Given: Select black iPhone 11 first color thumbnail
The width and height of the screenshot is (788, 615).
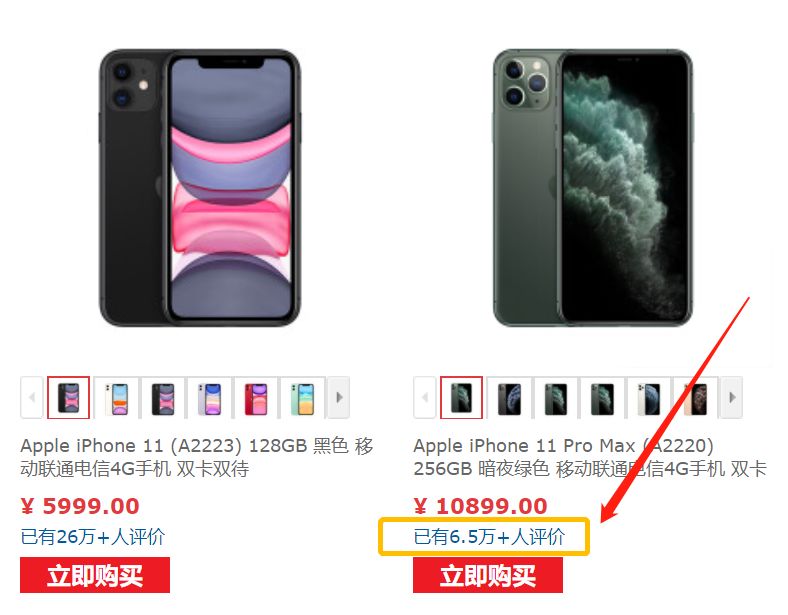Looking at the screenshot, I should (x=68, y=397).
